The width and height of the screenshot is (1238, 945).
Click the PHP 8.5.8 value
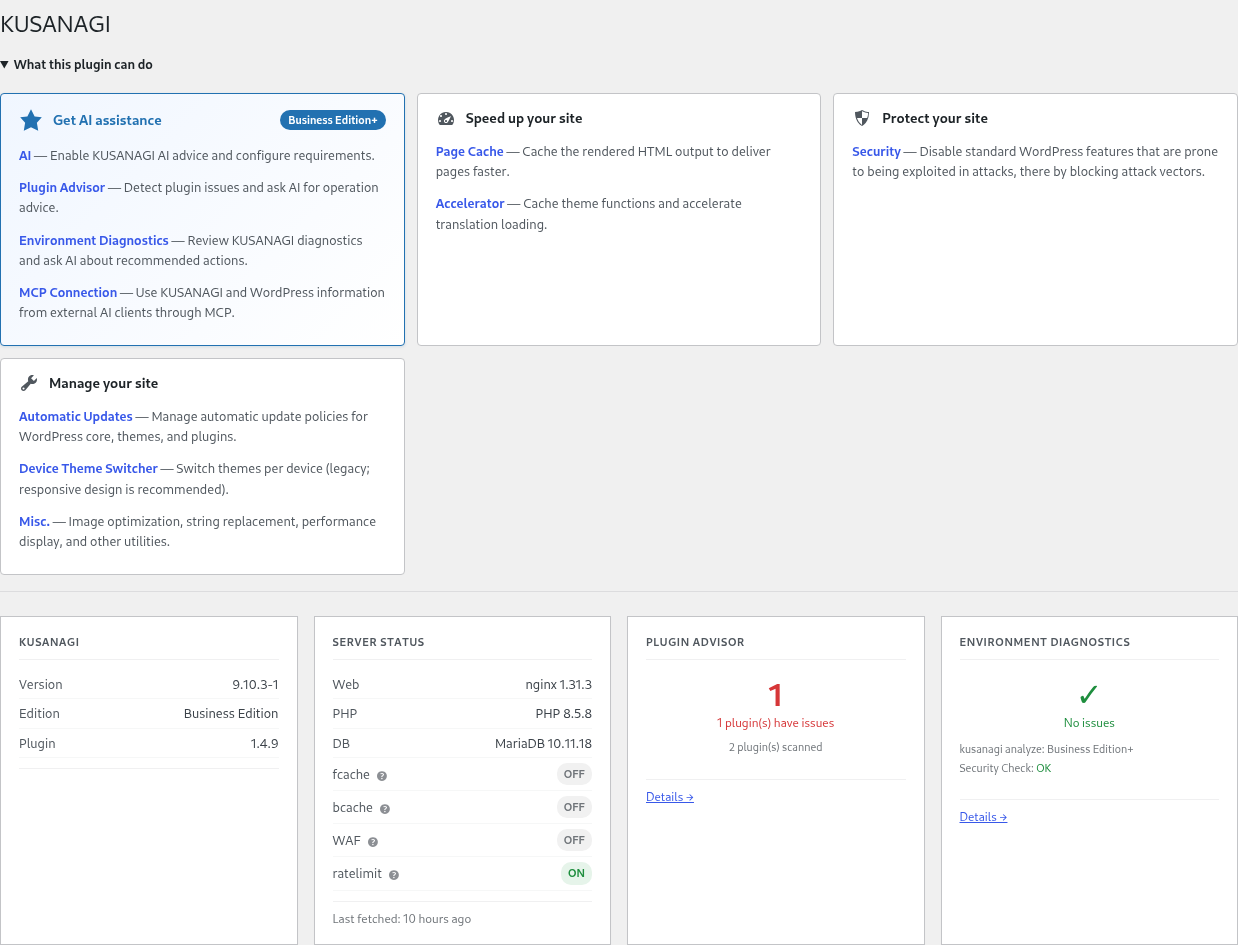click(564, 714)
